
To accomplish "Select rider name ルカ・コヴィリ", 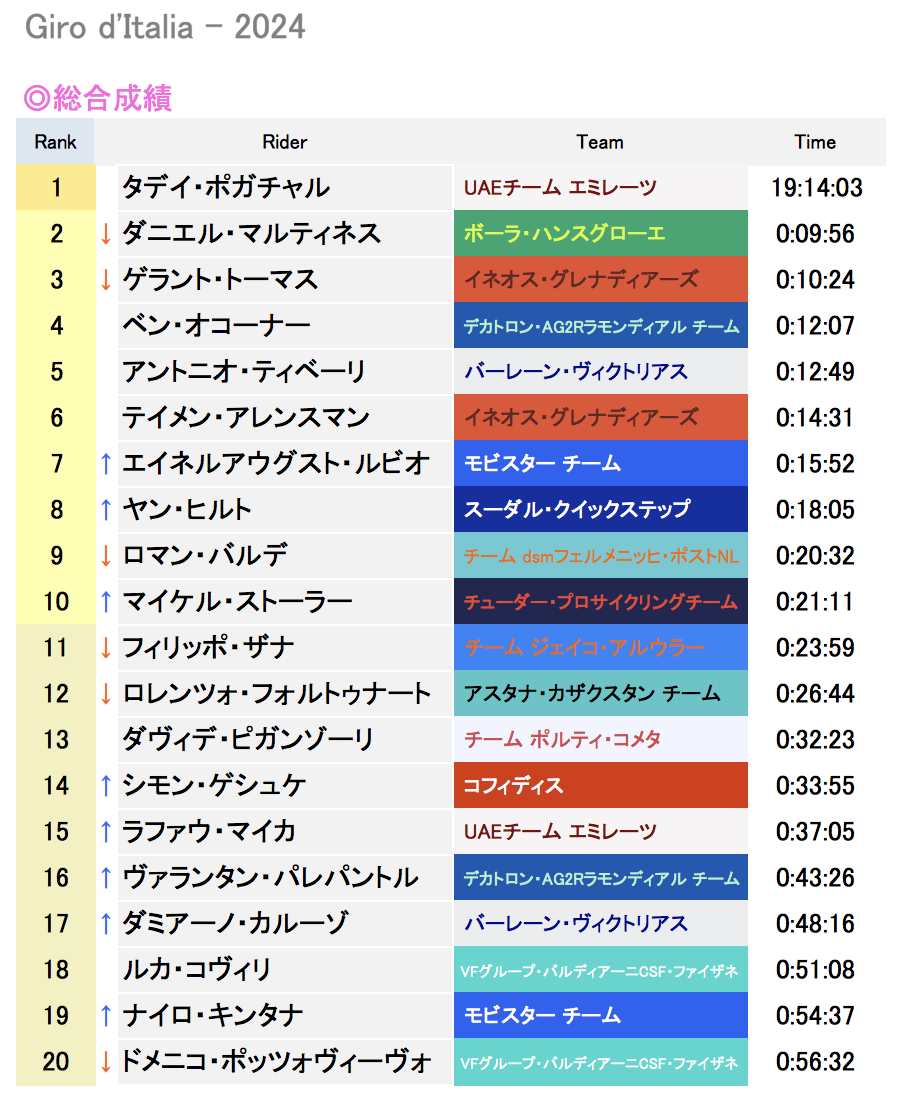I will (197, 970).
